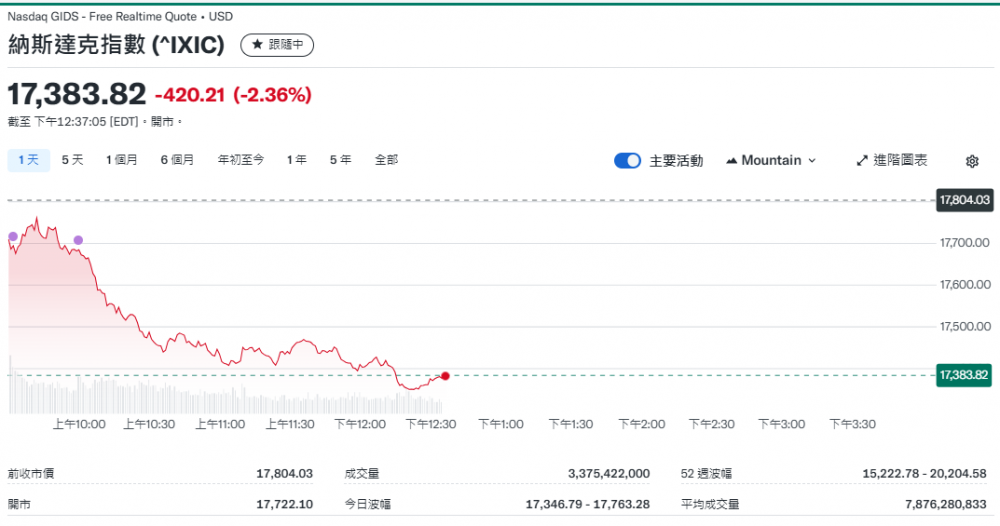This screenshot has width=1000, height=526.
Task: Click the second purple event marker on chart
Action: point(78,240)
